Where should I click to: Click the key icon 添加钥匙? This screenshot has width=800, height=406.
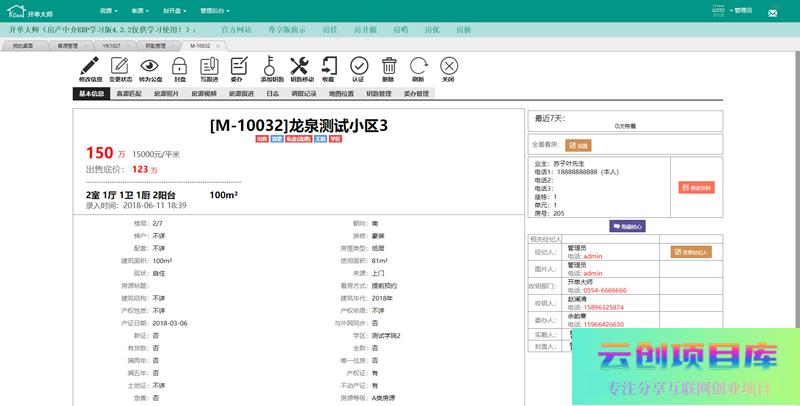[x=270, y=65]
